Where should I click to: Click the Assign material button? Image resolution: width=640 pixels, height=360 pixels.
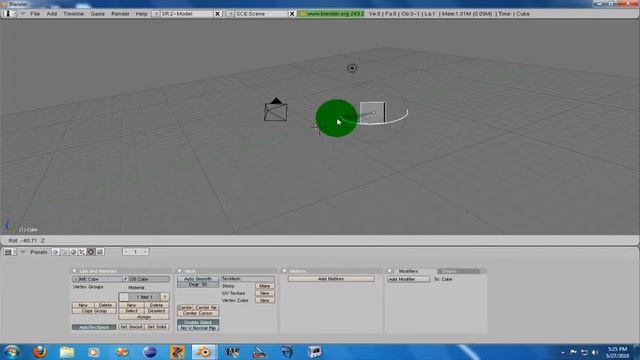coord(144,316)
